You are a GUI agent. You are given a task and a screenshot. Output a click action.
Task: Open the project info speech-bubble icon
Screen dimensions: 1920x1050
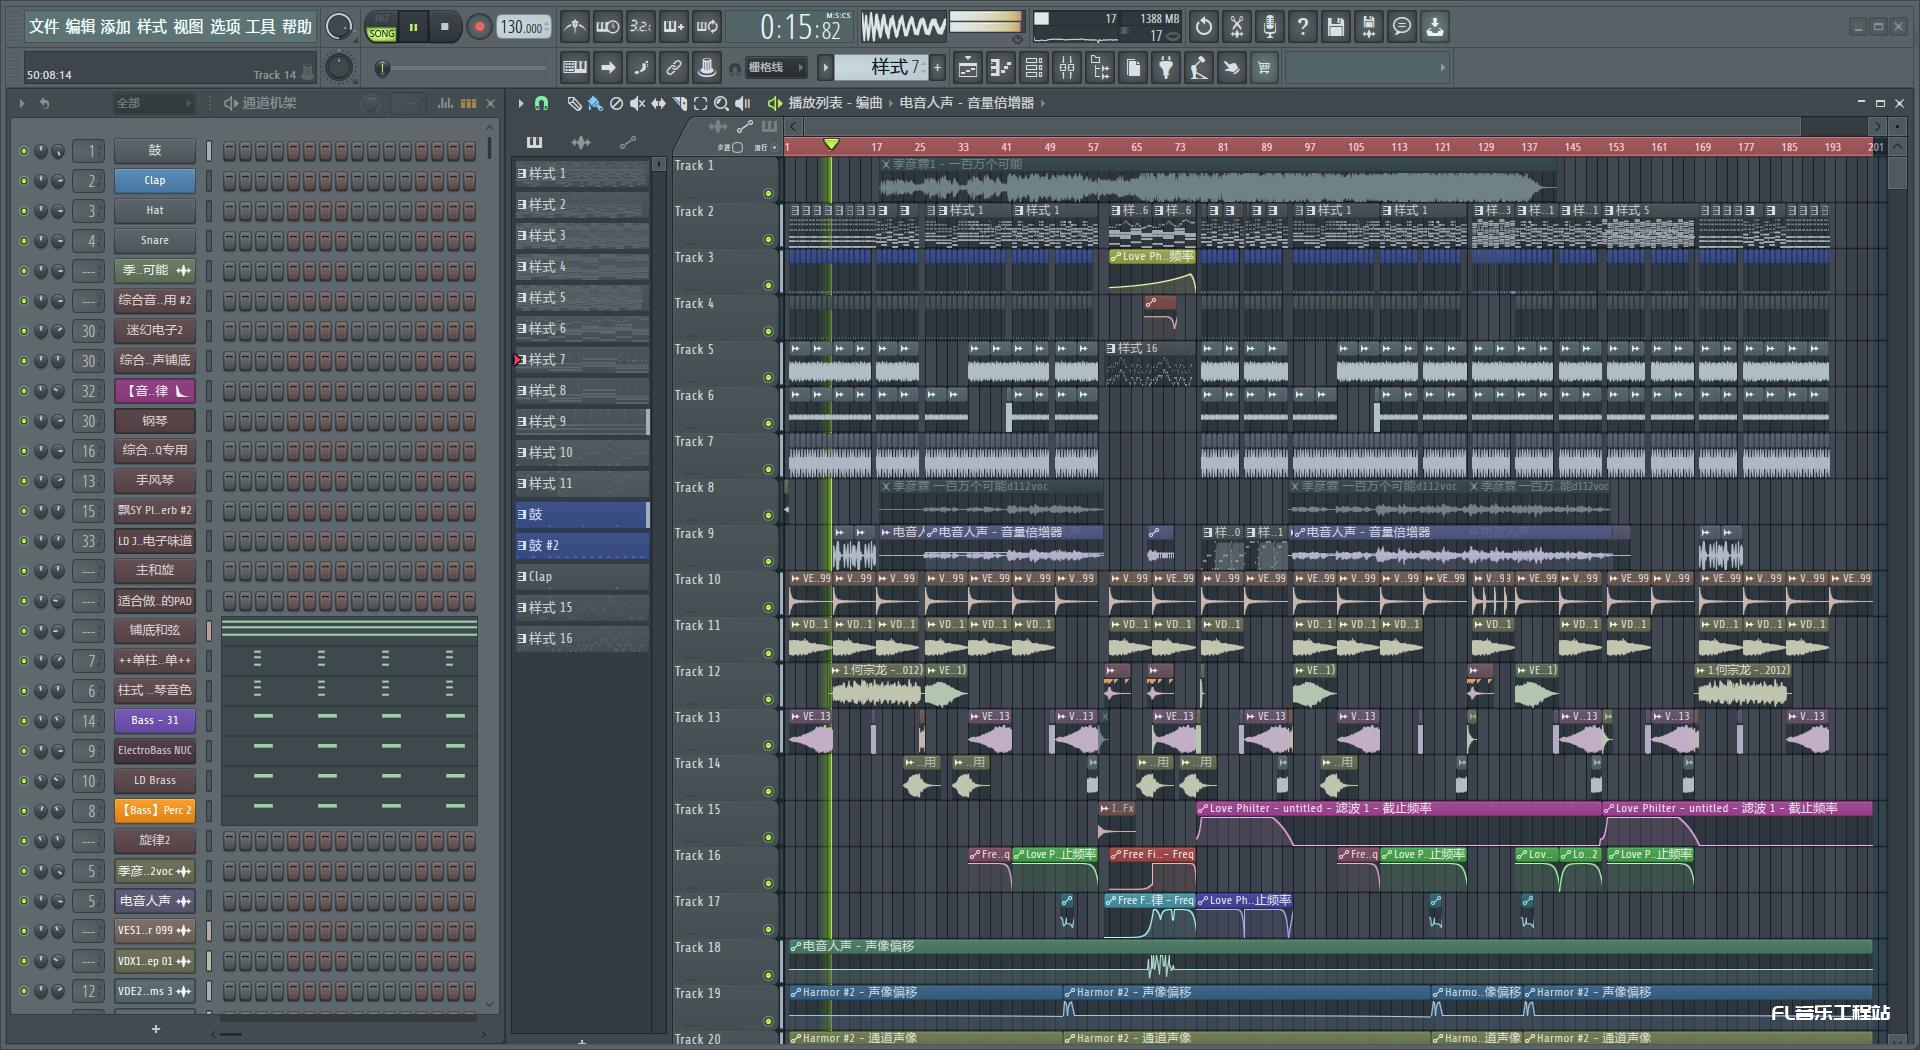pyautogui.click(x=1402, y=27)
